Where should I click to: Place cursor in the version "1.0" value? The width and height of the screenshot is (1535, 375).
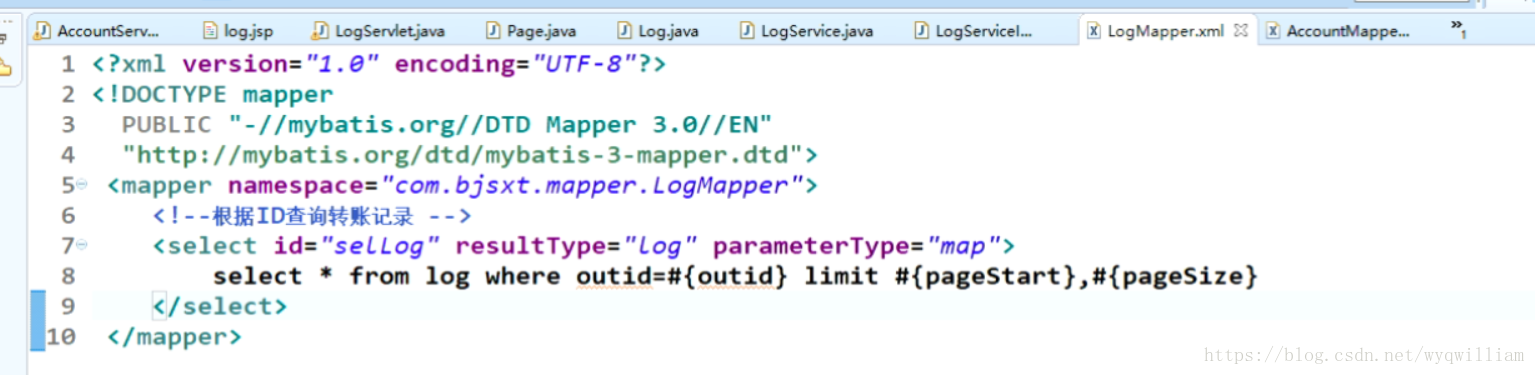pyautogui.click(x=342, y=65)
